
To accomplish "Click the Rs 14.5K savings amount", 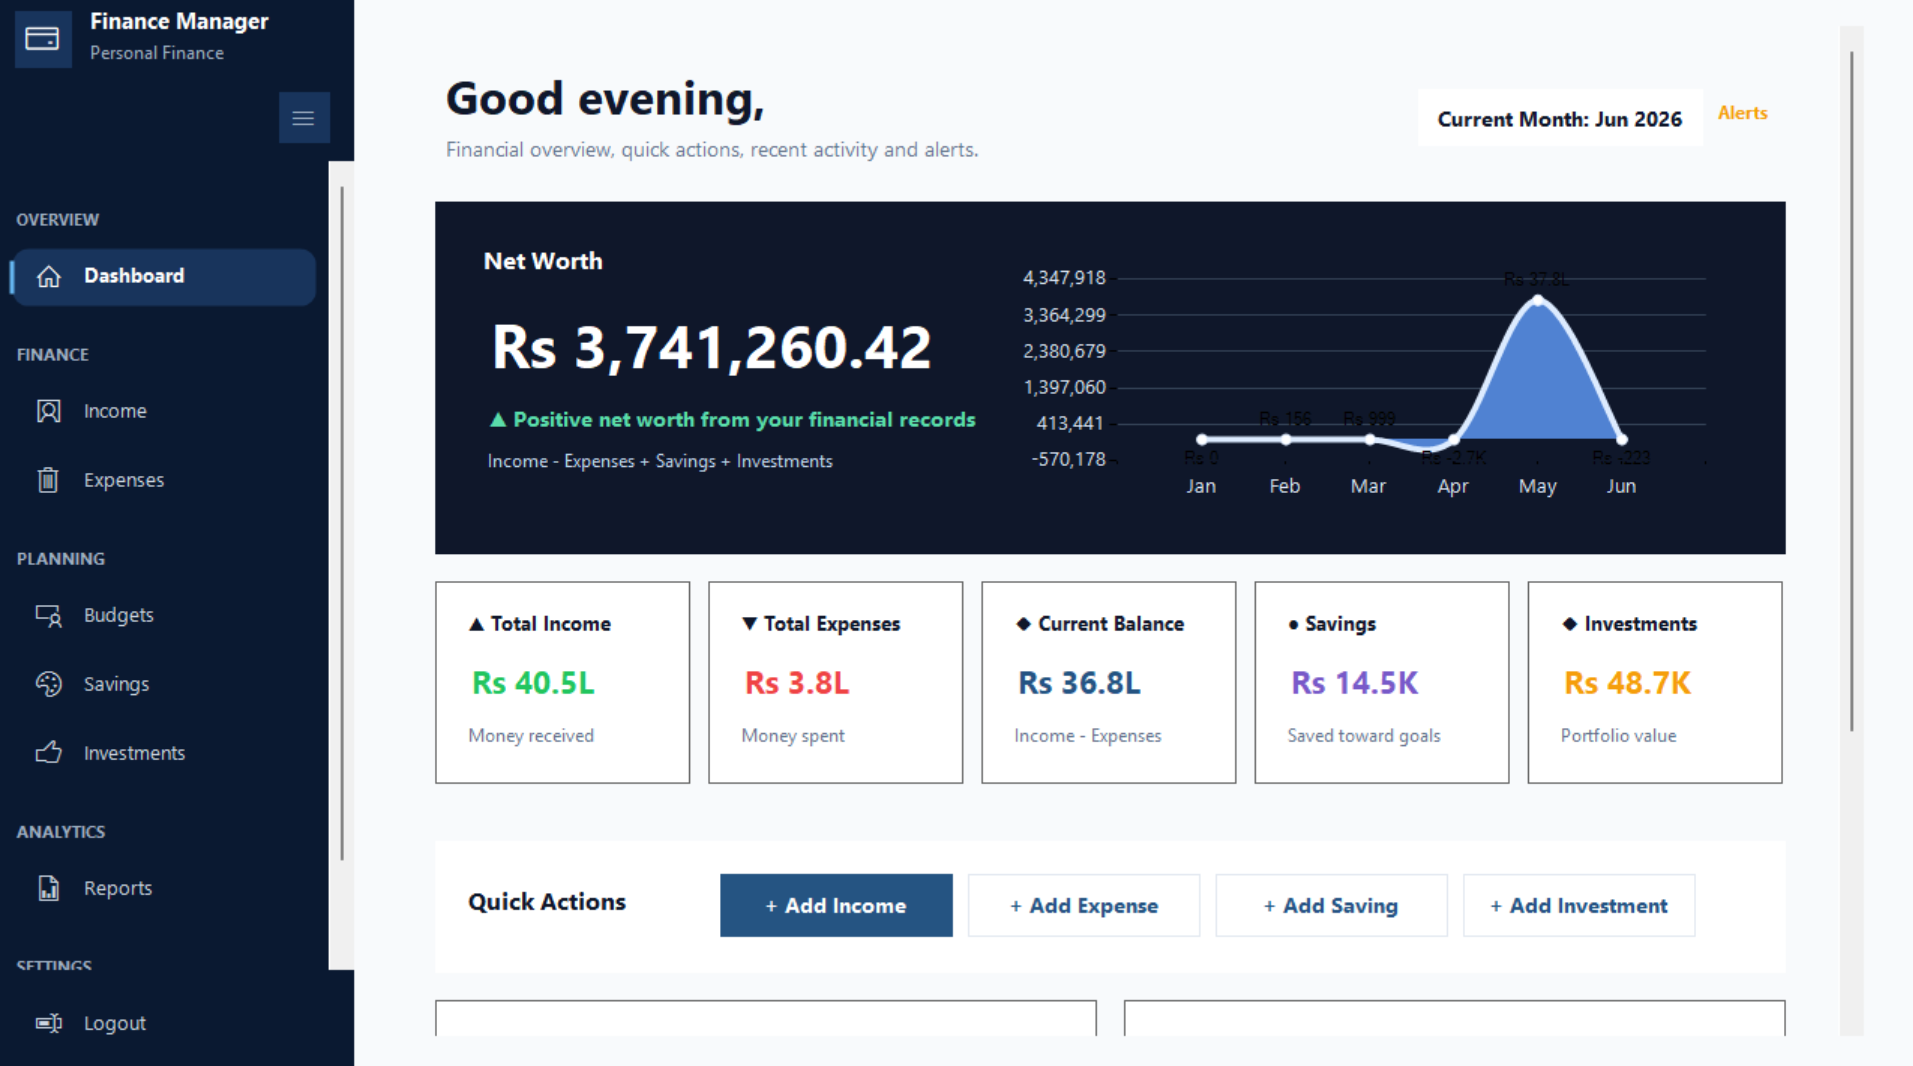I will point(1354,684).
